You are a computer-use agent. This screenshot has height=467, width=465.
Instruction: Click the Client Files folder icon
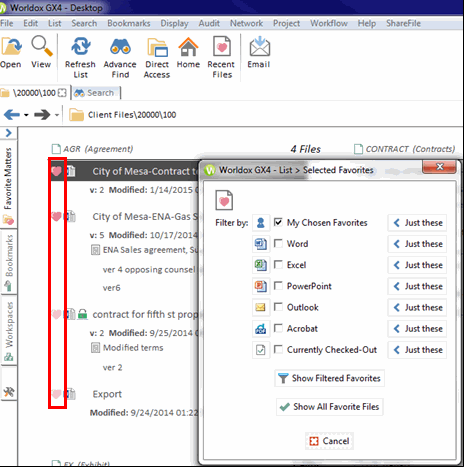pyautogui.click(x=76, y=115)
